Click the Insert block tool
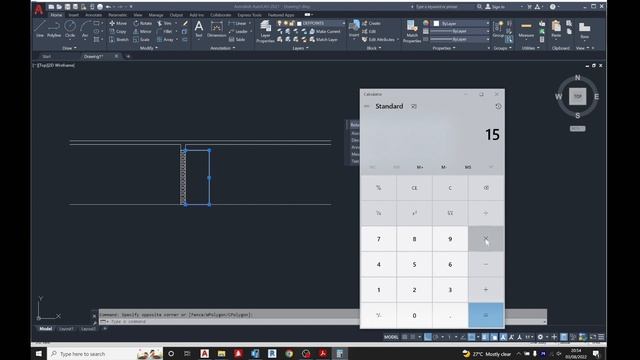 click(354, 29)
